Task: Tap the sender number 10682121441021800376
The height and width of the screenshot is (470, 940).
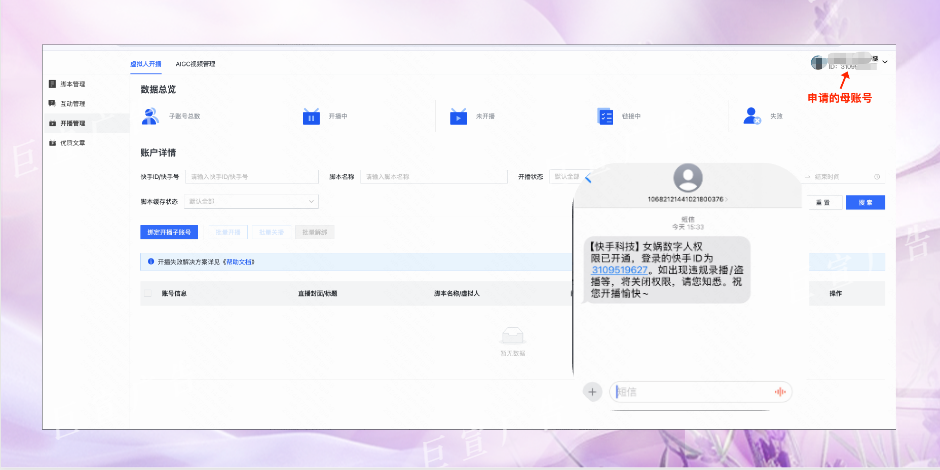Action: coord(685,199)
